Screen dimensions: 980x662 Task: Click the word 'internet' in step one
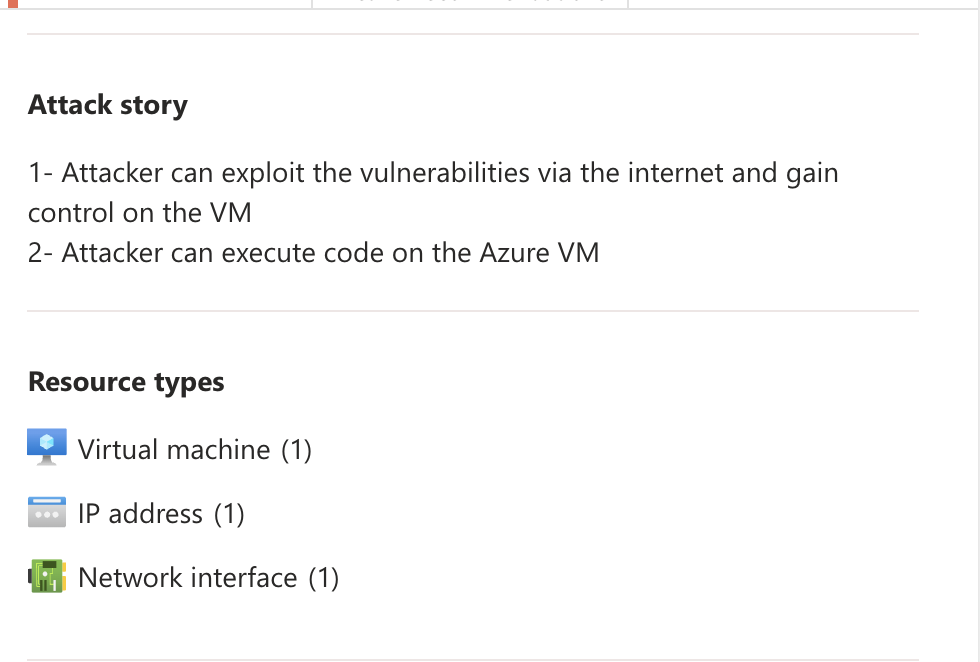point(673,173)
